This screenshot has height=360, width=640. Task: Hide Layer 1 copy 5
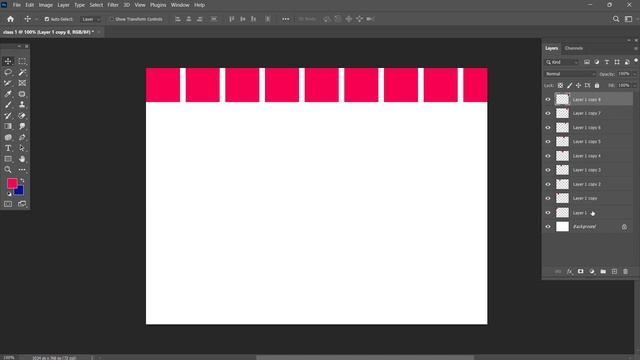tap(548, 142)
